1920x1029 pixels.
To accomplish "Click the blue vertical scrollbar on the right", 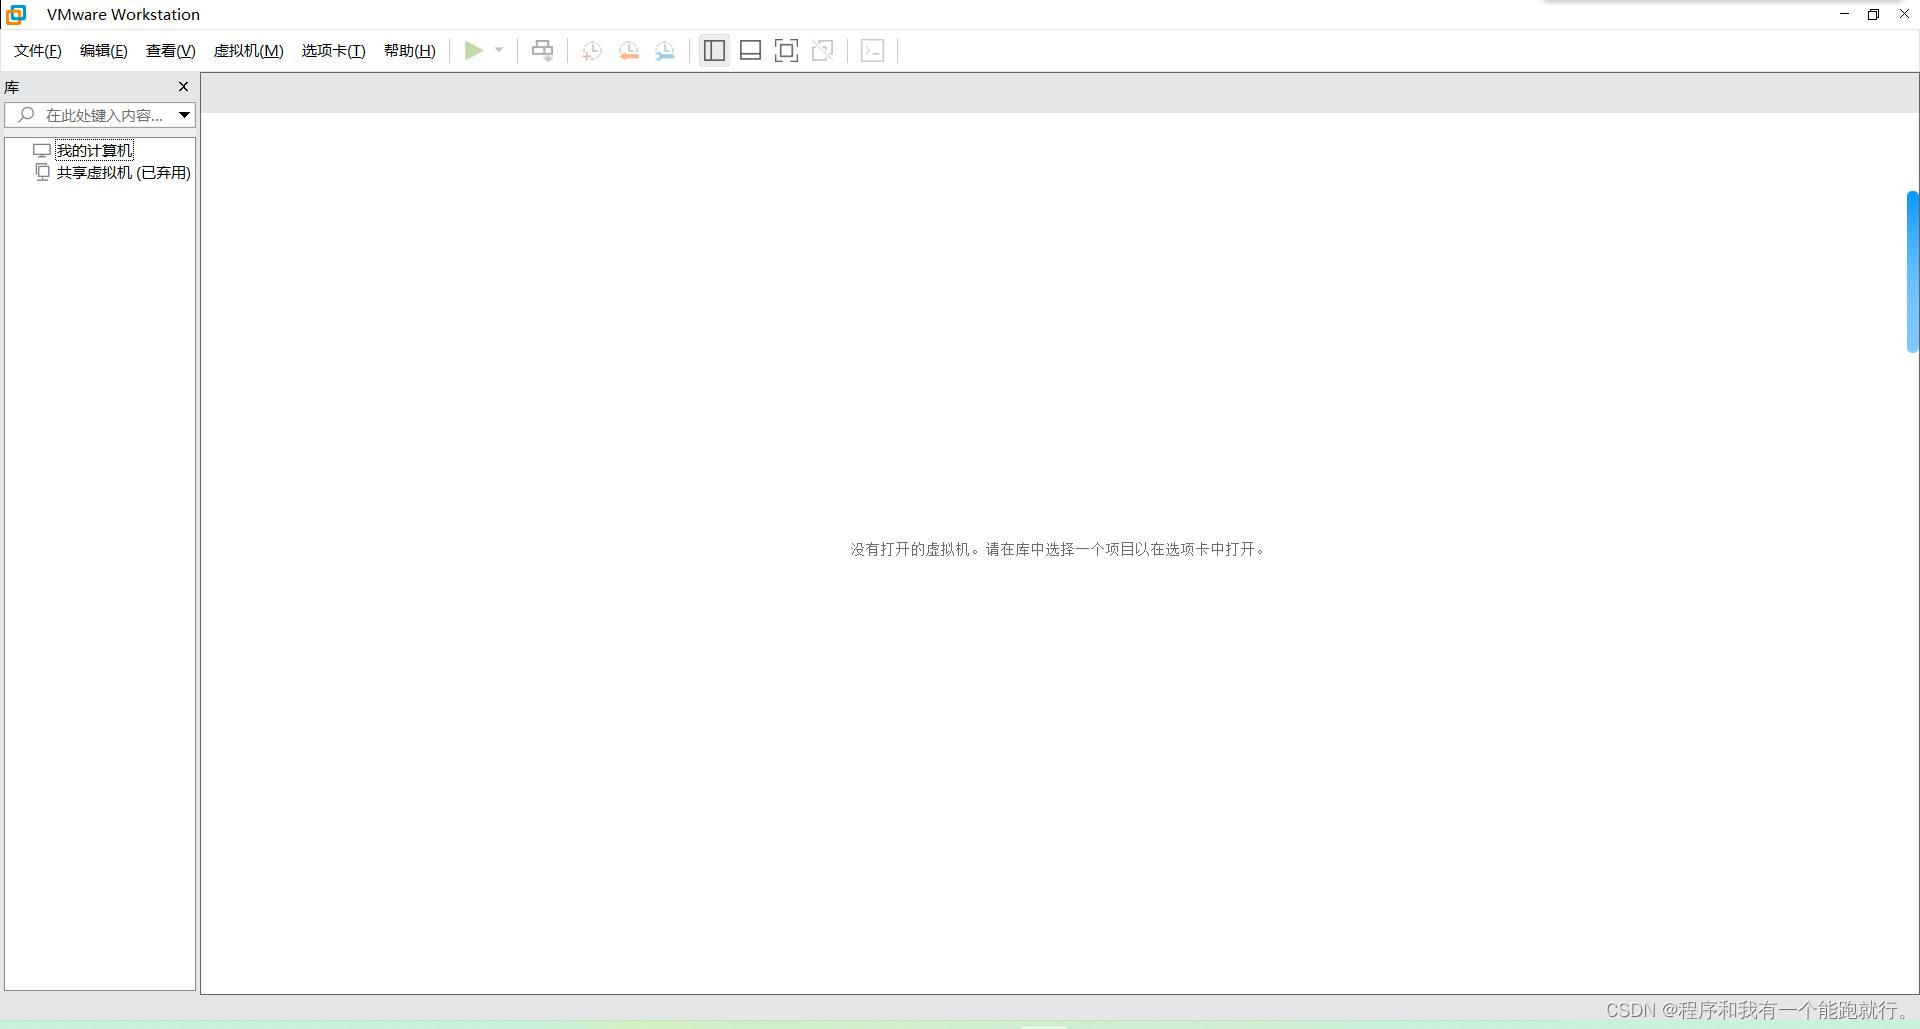I will 1913,271.
